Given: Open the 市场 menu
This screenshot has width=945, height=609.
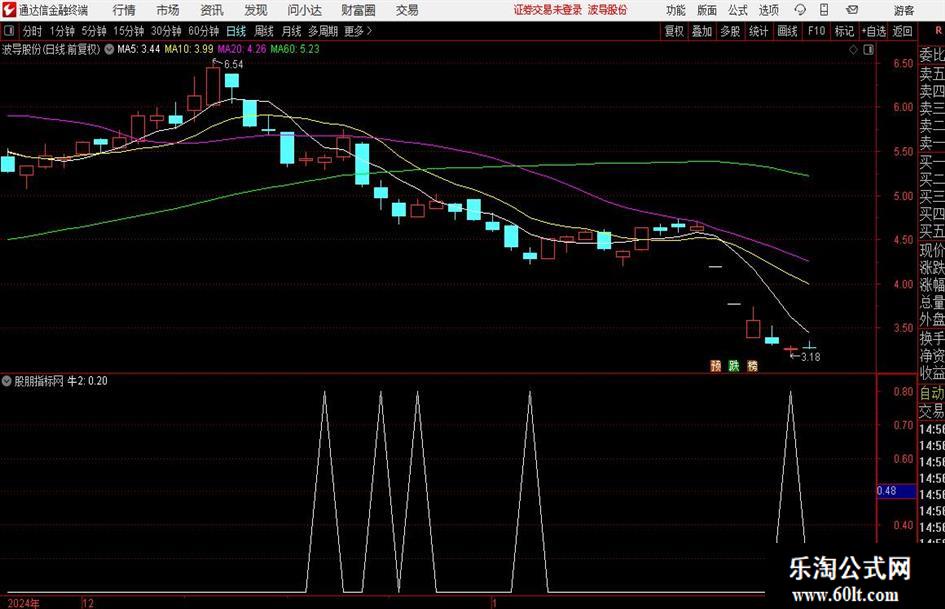Looking at the screenshot, I should pos(168,10).
